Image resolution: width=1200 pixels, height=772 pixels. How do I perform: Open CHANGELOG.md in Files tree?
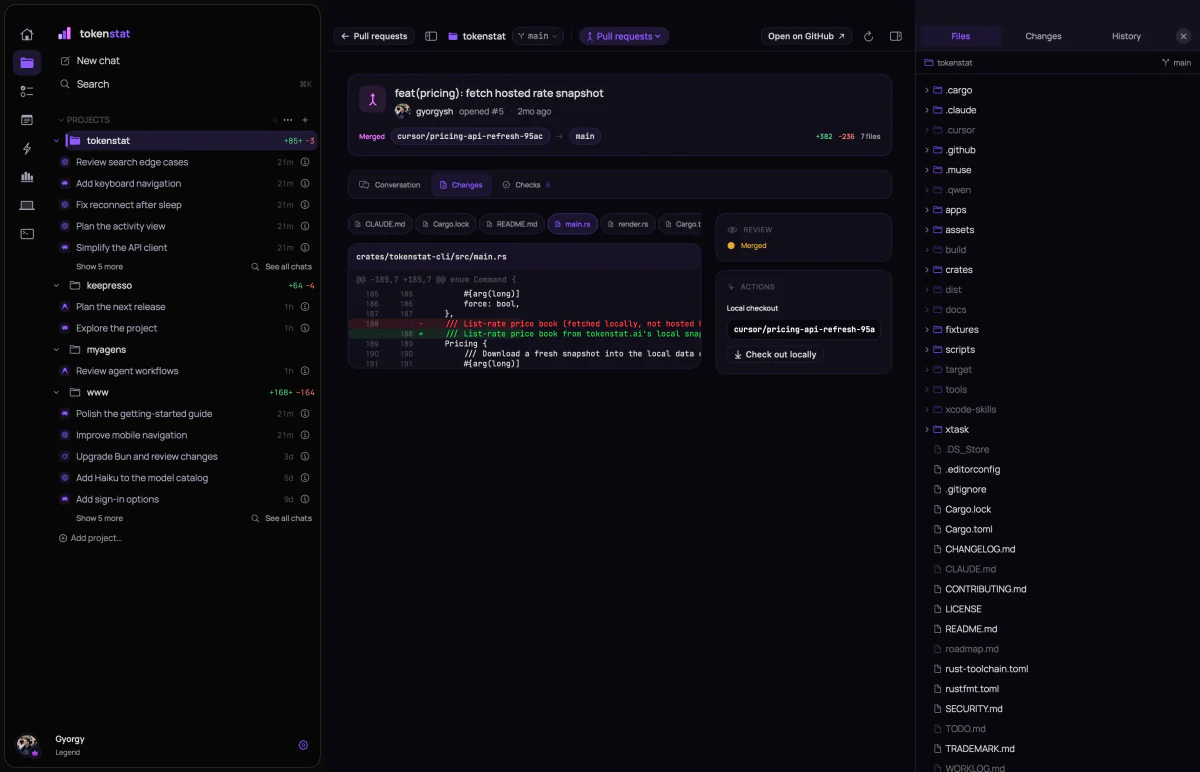tap(980, 549)
